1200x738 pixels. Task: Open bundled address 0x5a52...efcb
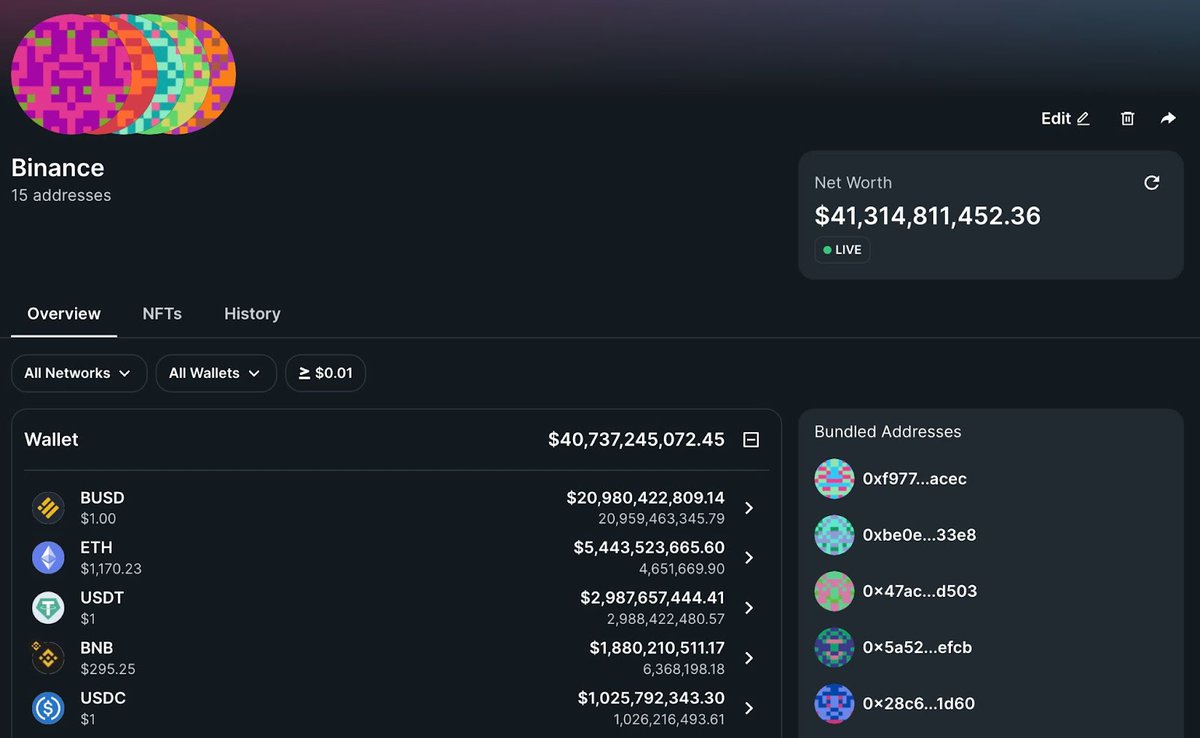tap(917, 647)
